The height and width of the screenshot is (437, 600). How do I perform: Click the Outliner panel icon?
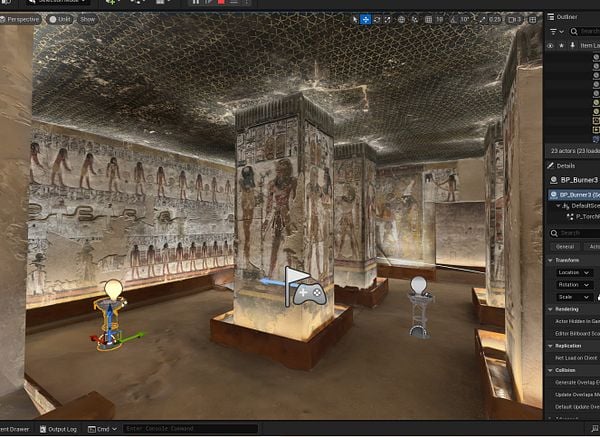coord(551,17)
